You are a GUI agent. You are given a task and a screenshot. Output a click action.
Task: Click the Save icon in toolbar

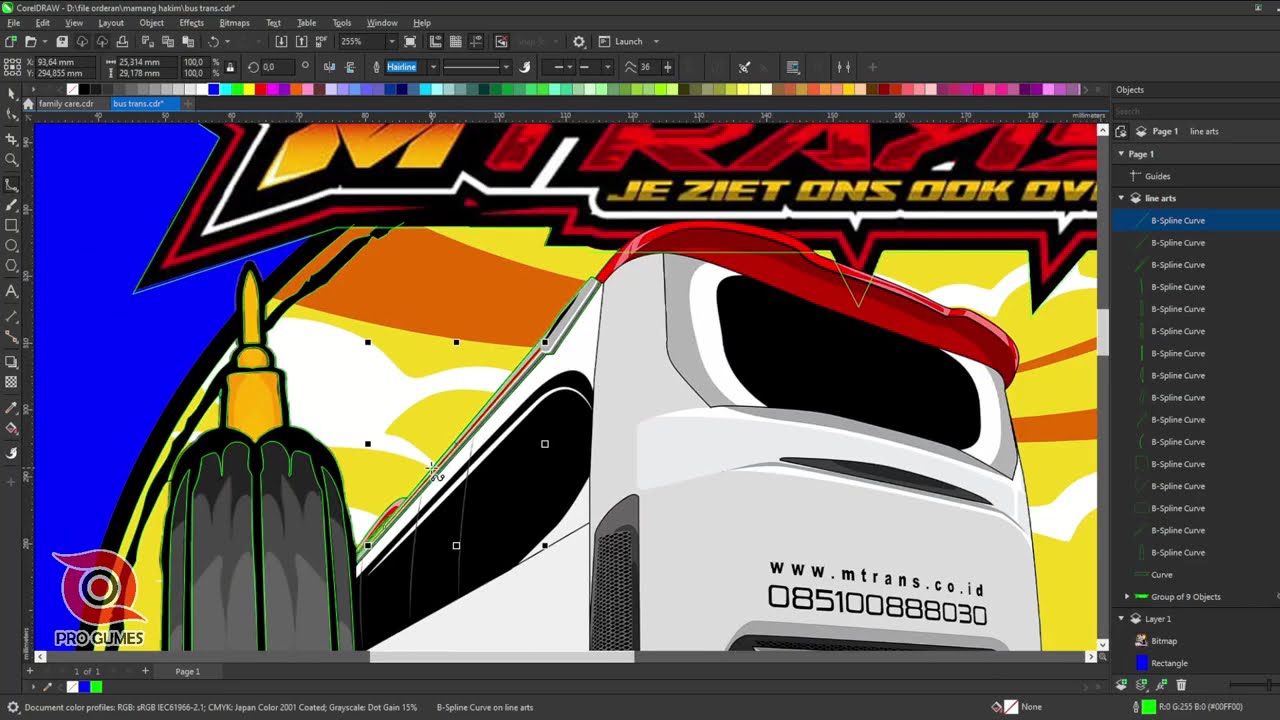coord(62,42)
